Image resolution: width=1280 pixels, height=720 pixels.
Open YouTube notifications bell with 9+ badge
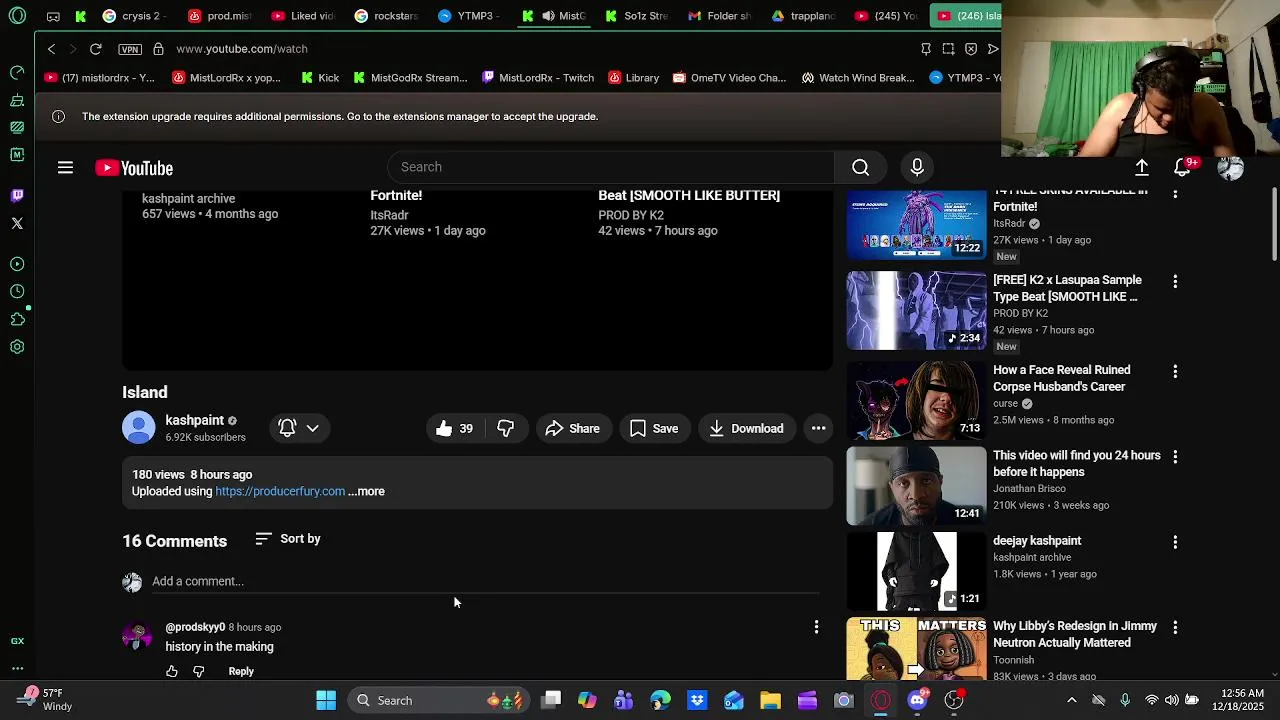pyautogui.click(x=1184, y=167)
